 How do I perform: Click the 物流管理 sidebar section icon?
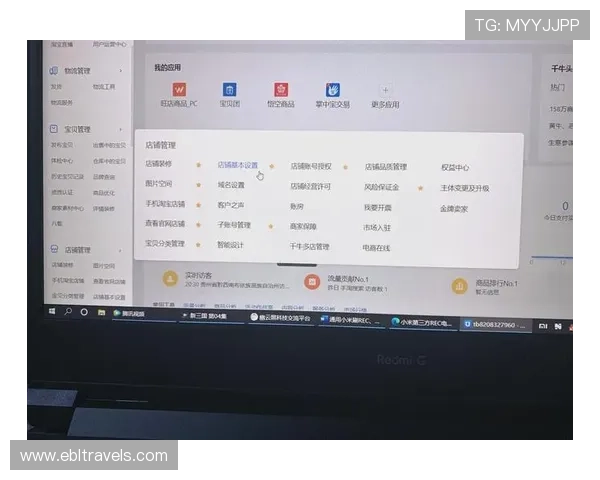(54, 71)
